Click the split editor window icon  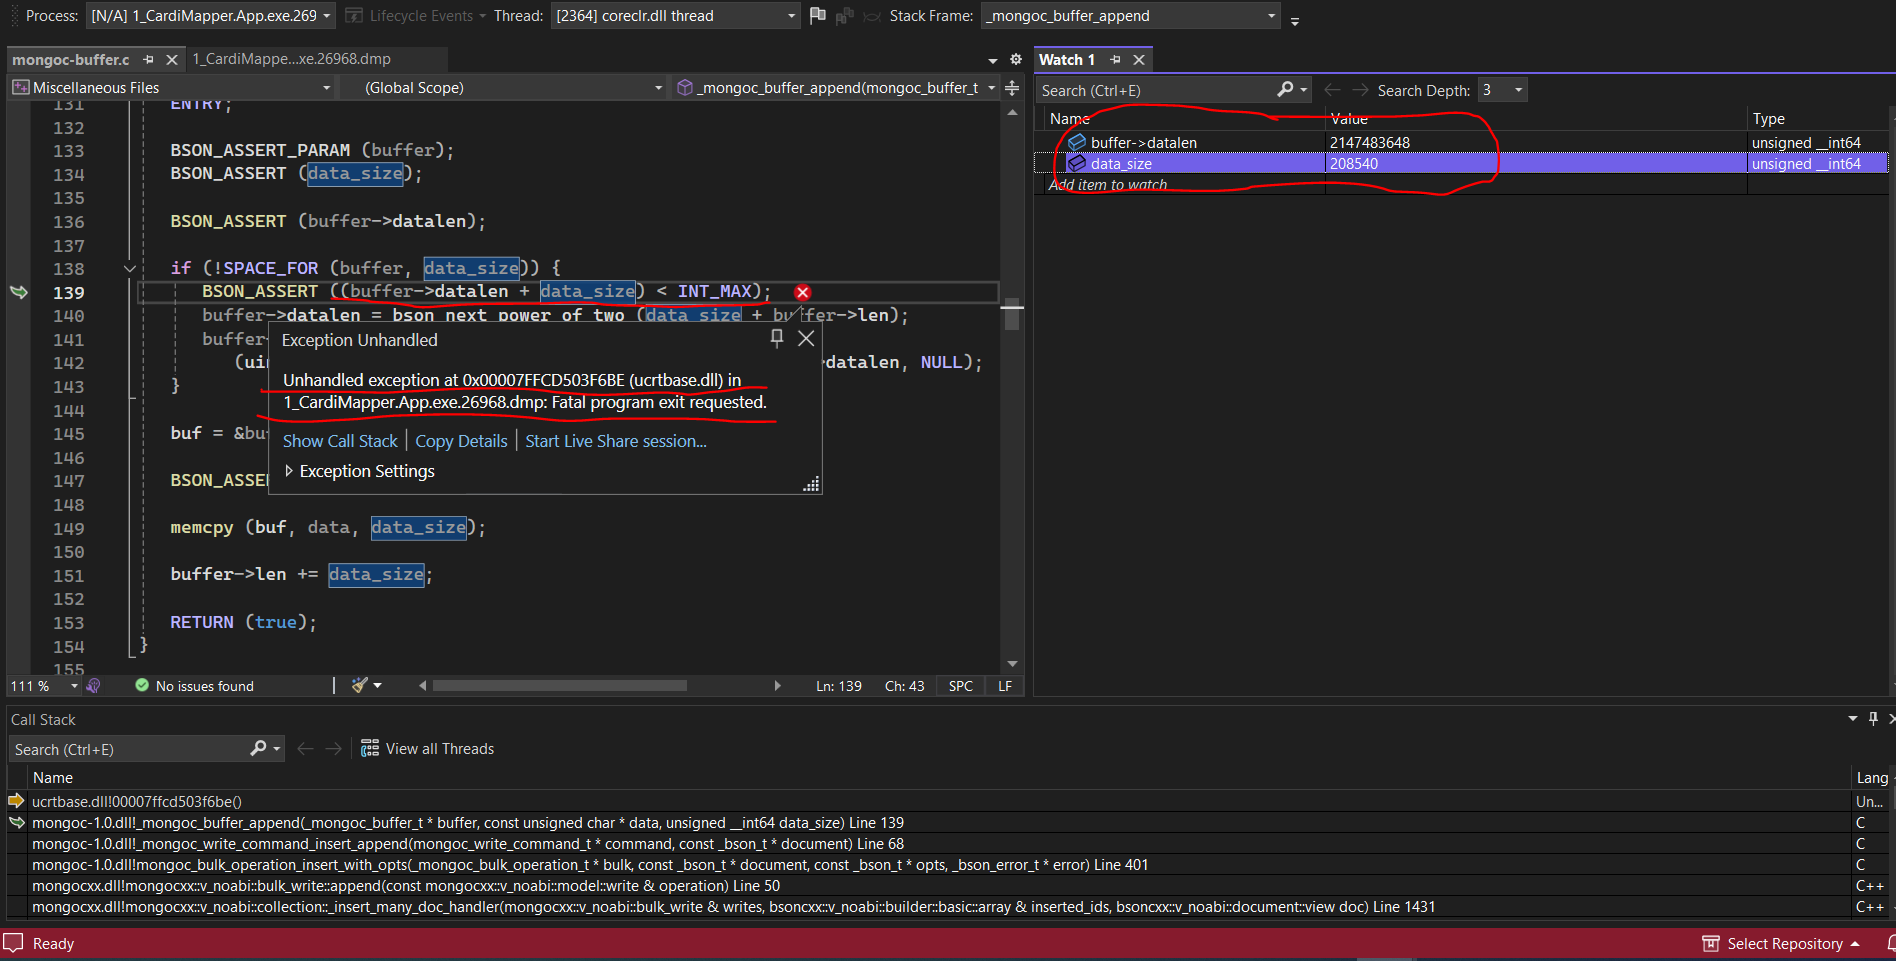point(1012,88)
